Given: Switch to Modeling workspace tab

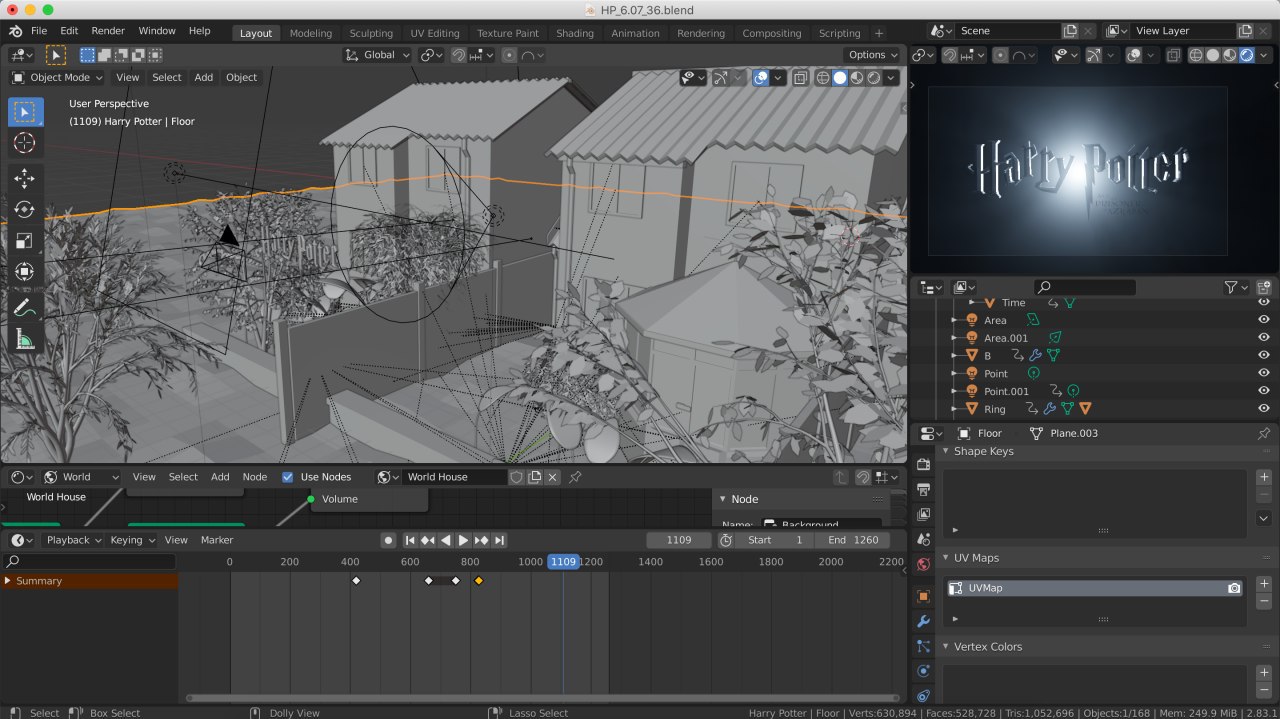Looking at the screenshot, I should 310,33.
